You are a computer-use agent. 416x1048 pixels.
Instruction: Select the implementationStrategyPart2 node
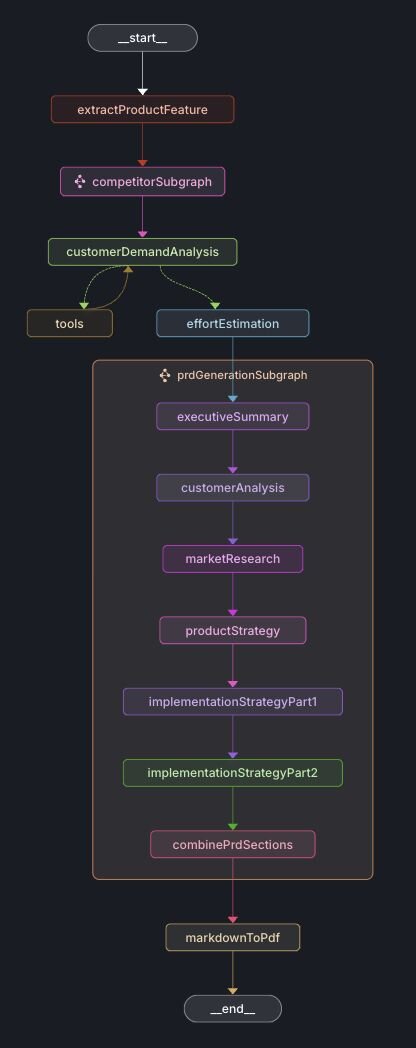pos(233,773)
